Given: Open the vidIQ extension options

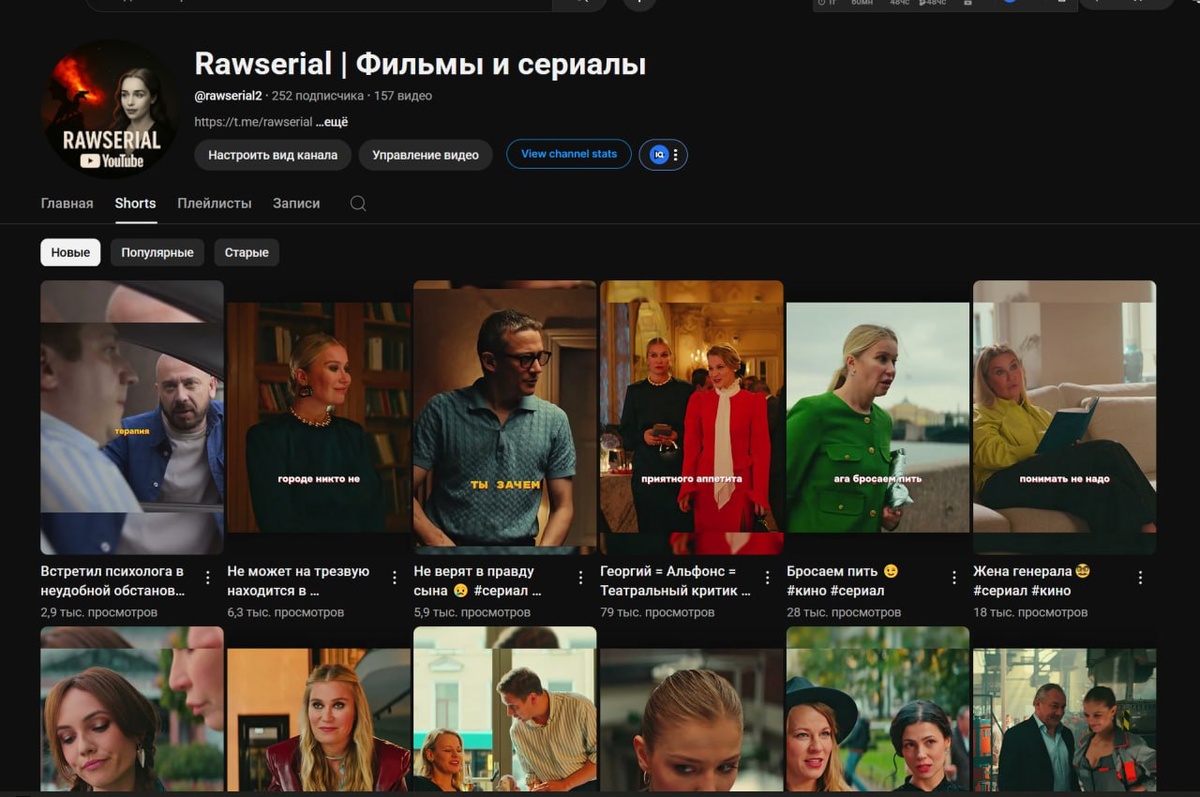Looking at the screenshot, I should coord(676,155).
